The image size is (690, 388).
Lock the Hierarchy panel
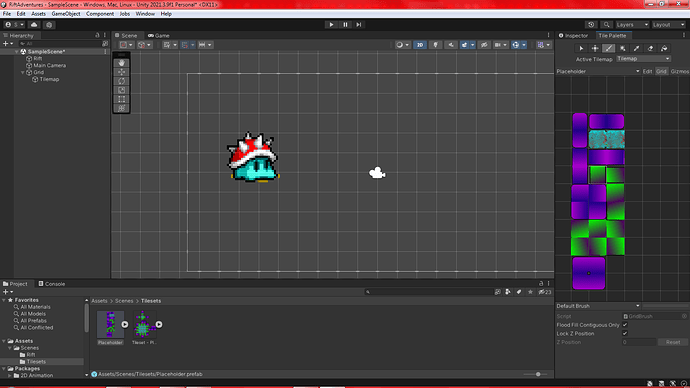[97, 35]
